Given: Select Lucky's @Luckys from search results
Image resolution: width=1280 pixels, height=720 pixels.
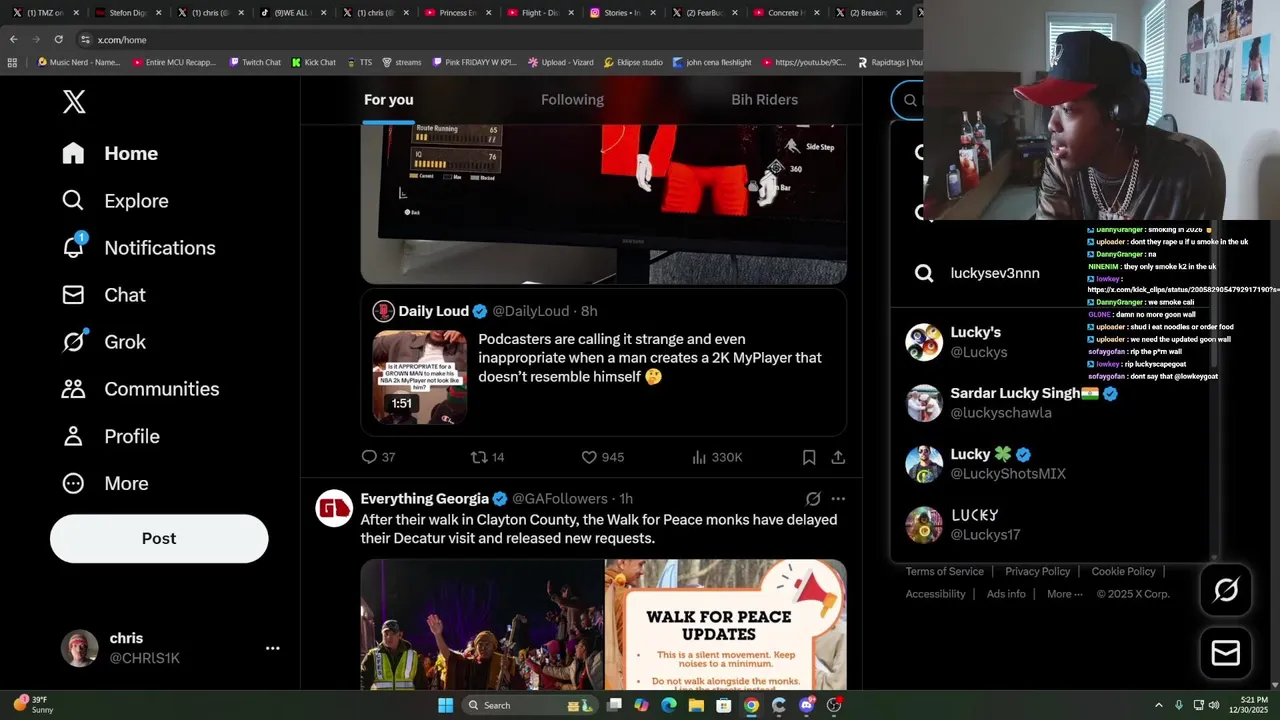Looking at the screenshot, I should click(x=1050, y=342).
